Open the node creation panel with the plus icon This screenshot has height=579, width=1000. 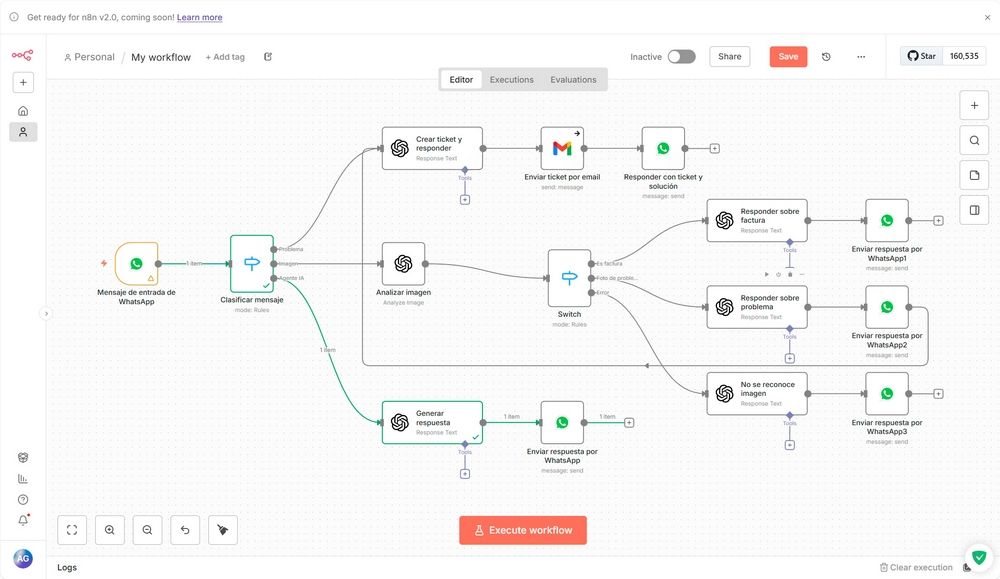[x=975, y=104]
